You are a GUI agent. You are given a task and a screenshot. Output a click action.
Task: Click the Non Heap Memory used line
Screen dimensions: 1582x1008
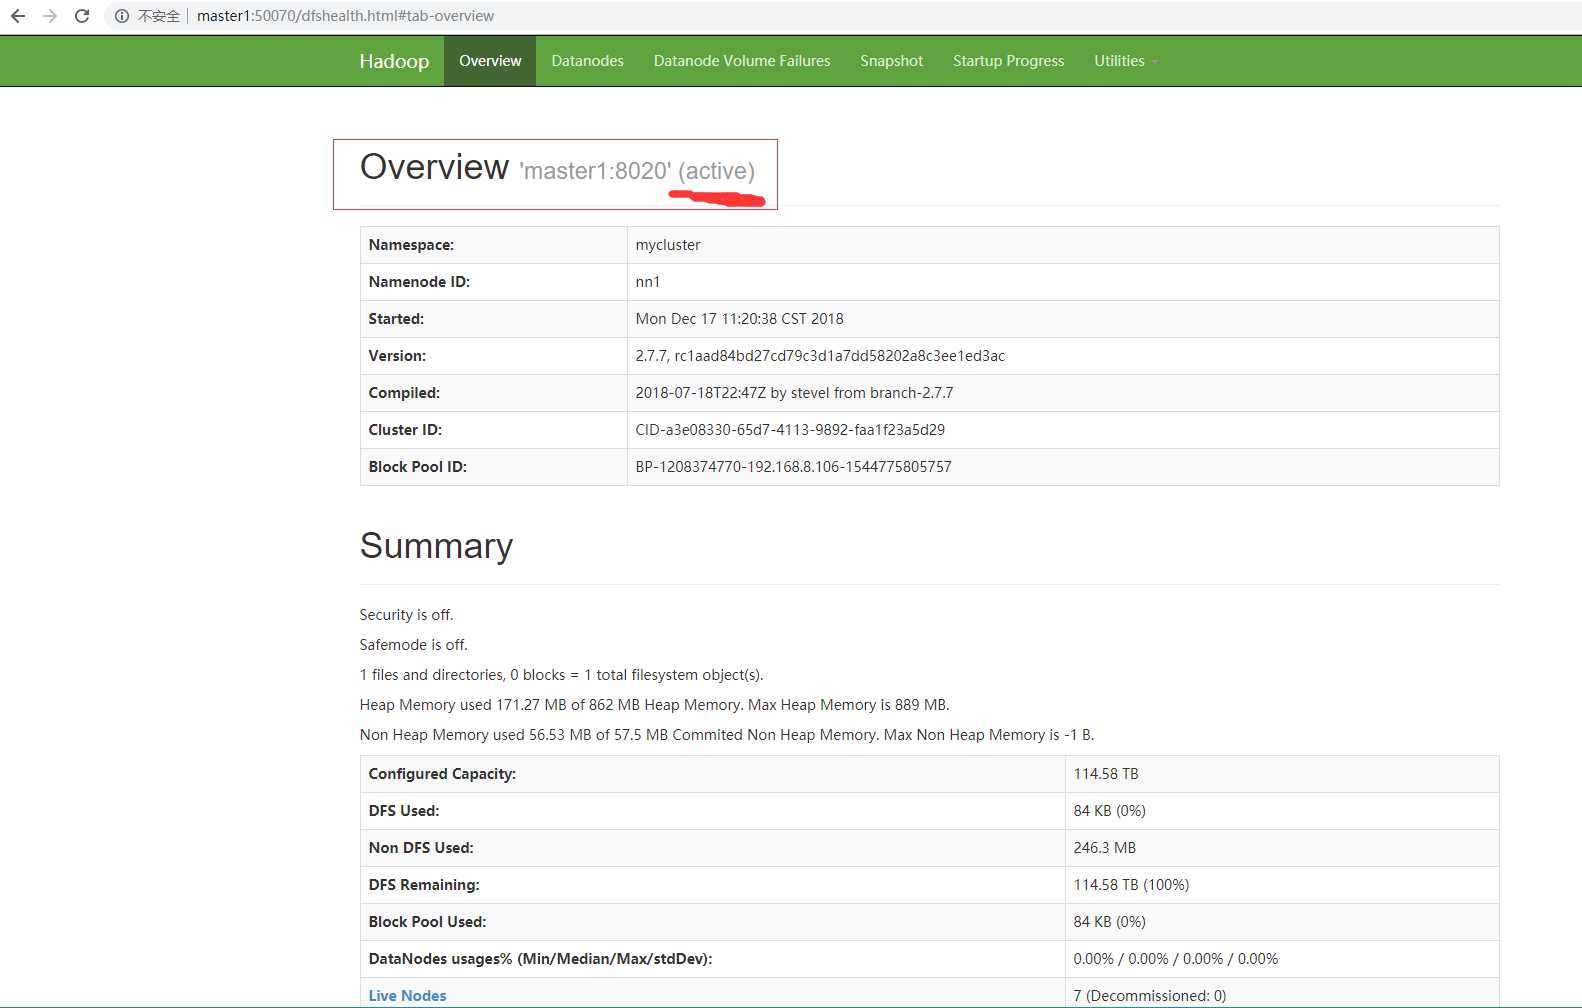[727, 735]
